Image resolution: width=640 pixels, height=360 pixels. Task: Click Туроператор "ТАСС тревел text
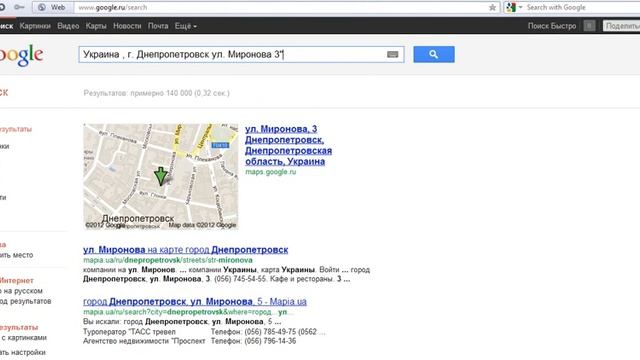point(129,332)
